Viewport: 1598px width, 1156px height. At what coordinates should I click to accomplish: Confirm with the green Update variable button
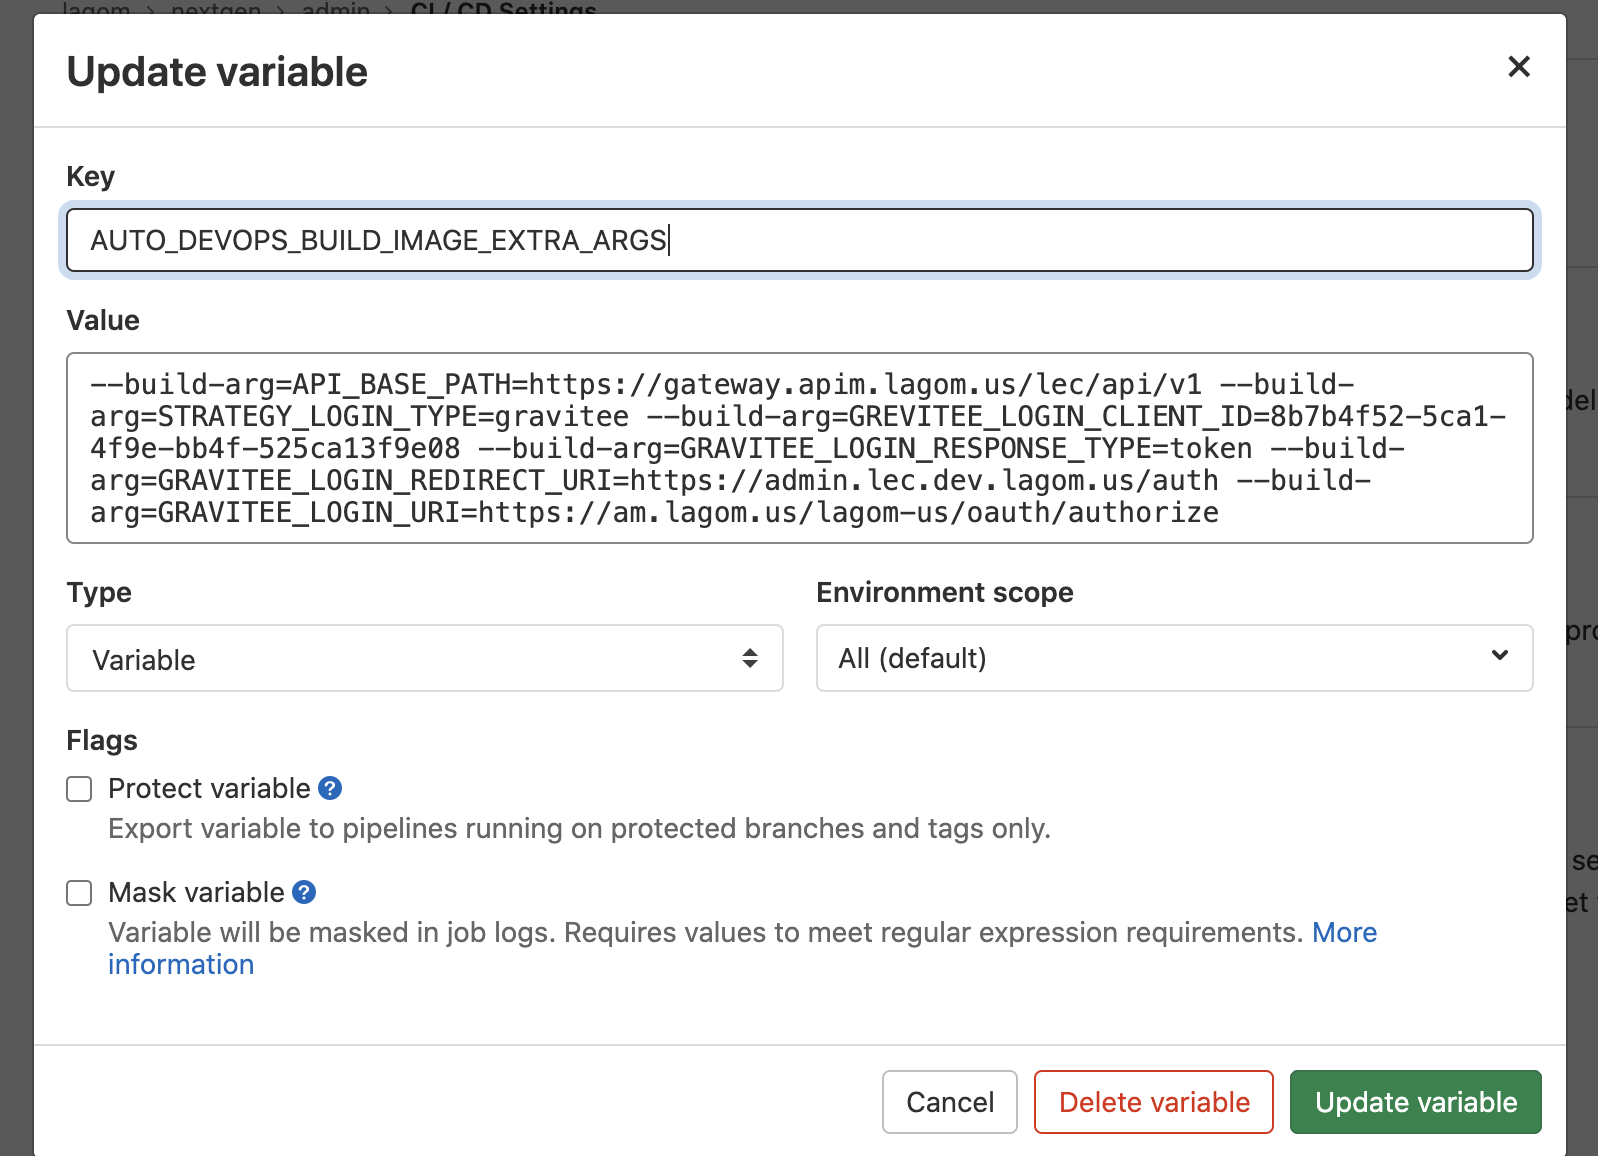1415,1102
